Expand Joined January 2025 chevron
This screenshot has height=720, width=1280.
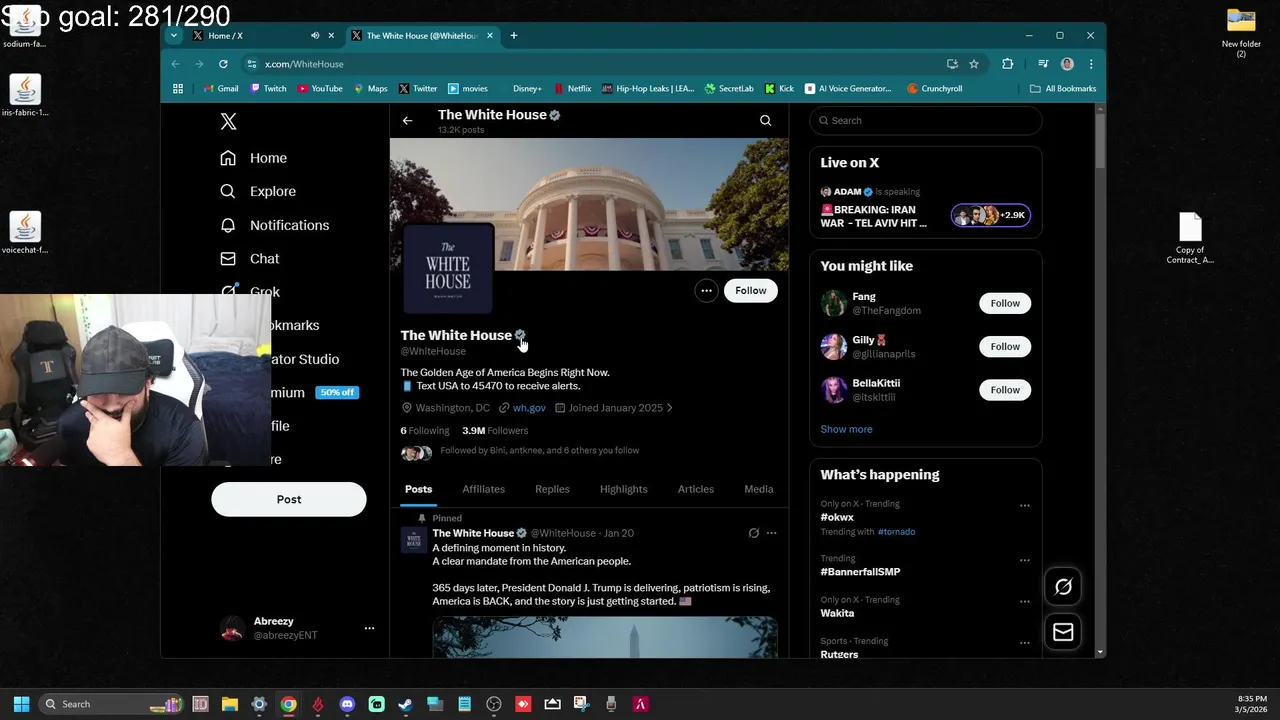669,408
